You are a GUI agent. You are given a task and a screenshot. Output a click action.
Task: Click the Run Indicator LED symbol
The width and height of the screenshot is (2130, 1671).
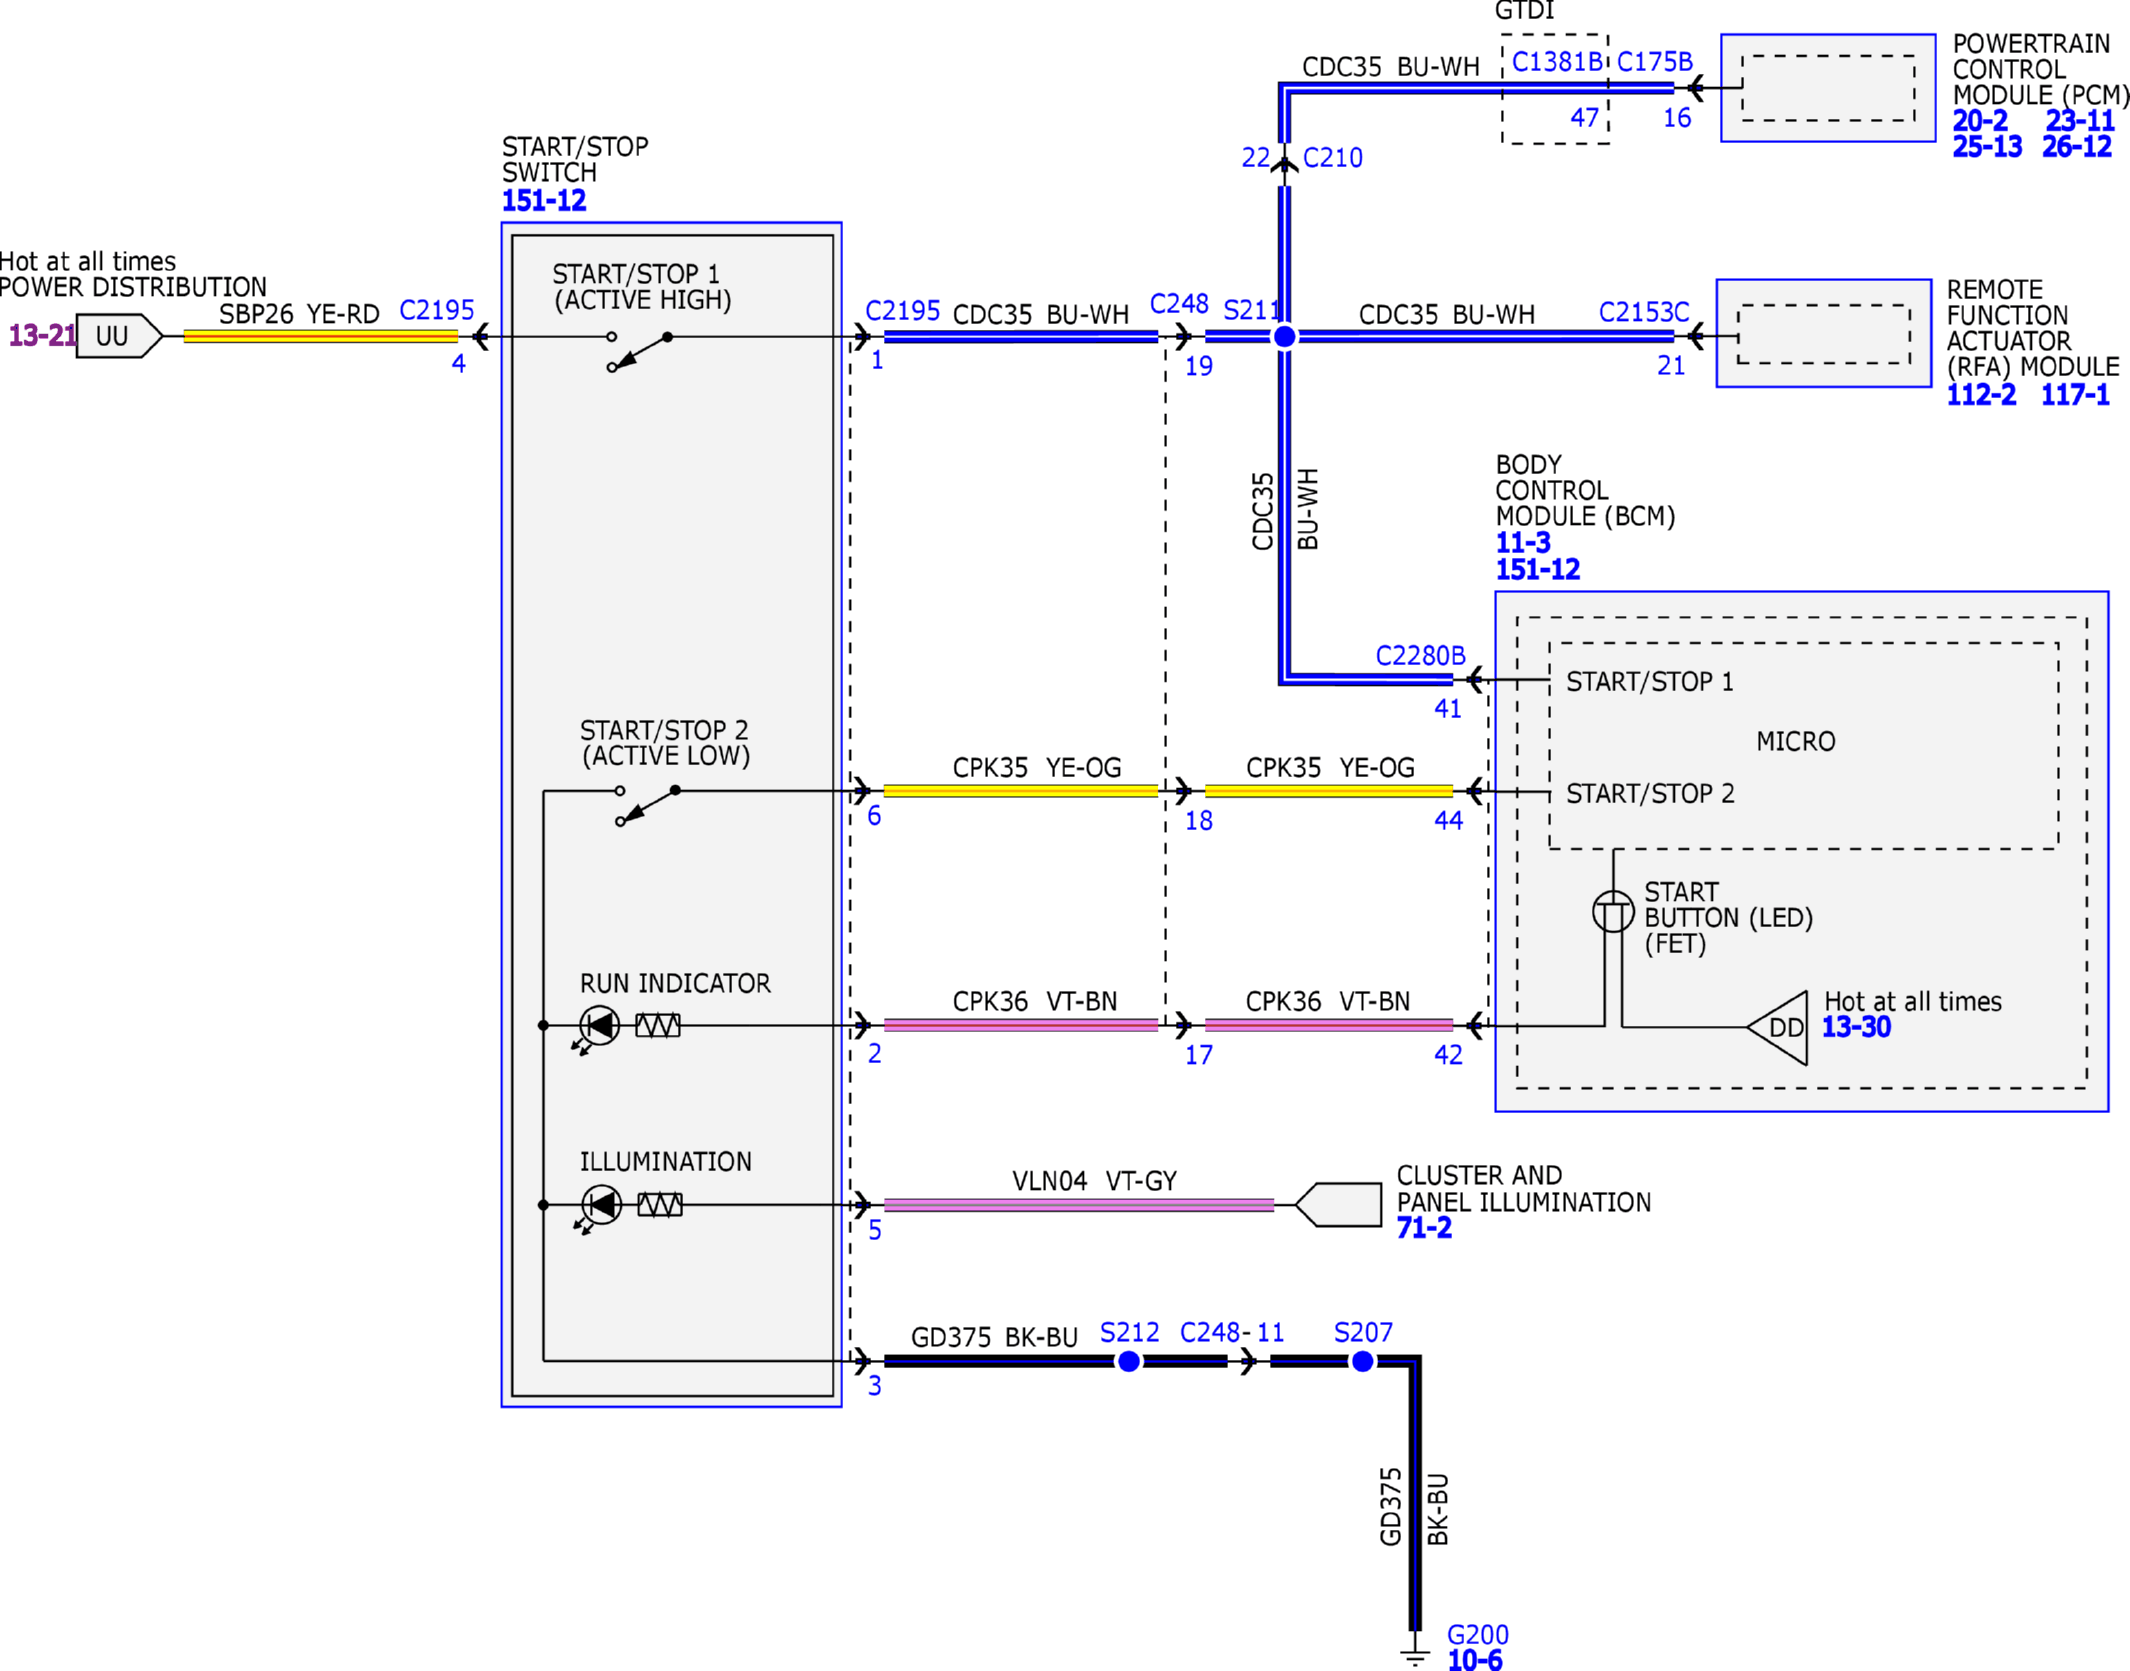pyautogui.click(x=598, y=1028)
